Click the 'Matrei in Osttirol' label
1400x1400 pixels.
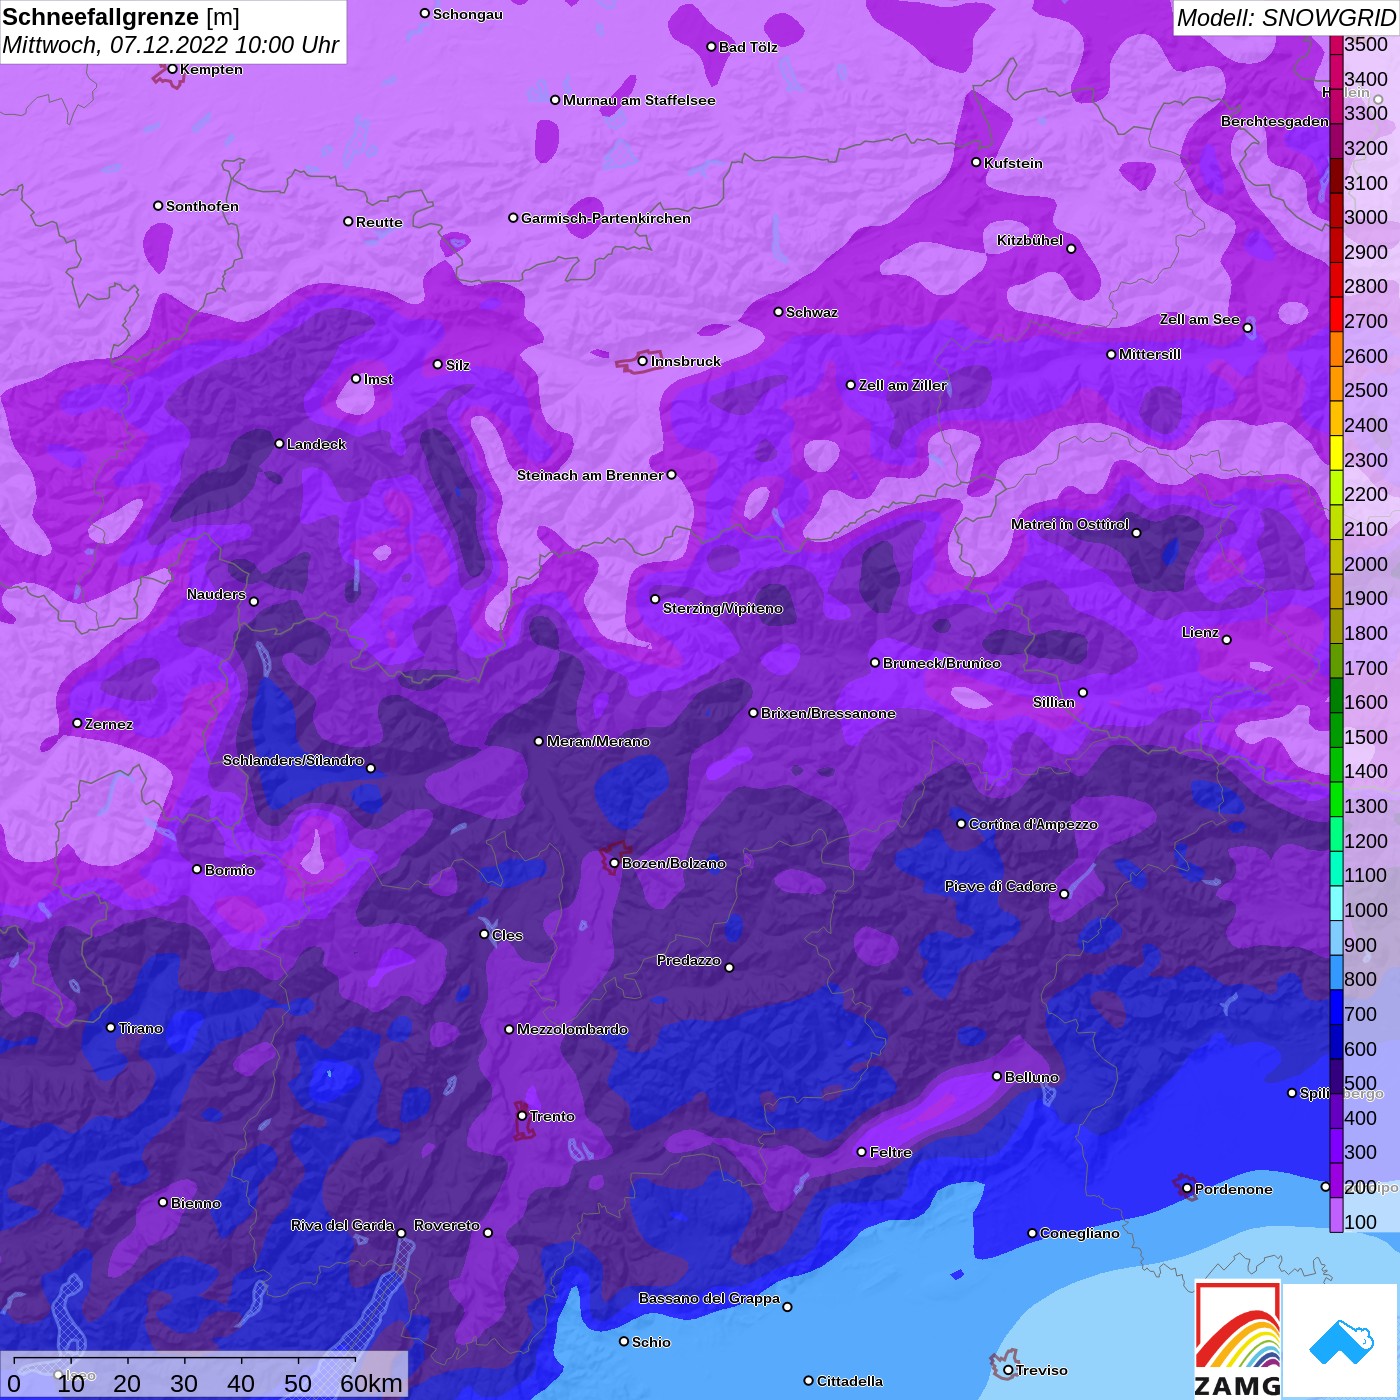coord(1070,524)
